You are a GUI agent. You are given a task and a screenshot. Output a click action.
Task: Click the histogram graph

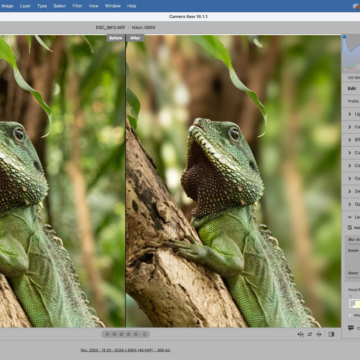pyautogui.click(x=351, y=55)
